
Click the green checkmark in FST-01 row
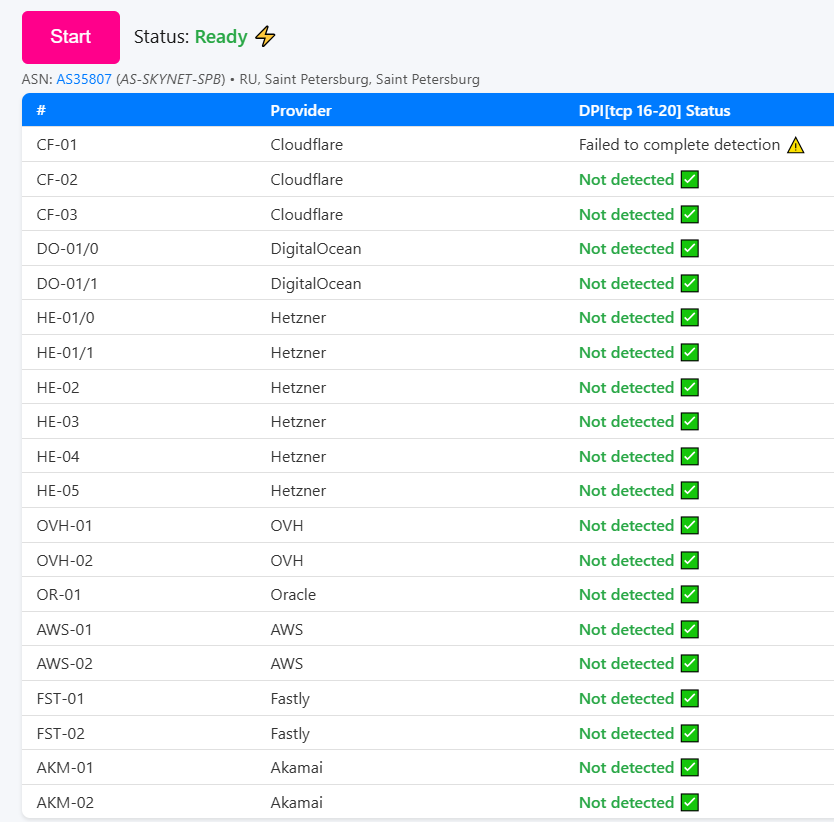(x=690, y=699)
